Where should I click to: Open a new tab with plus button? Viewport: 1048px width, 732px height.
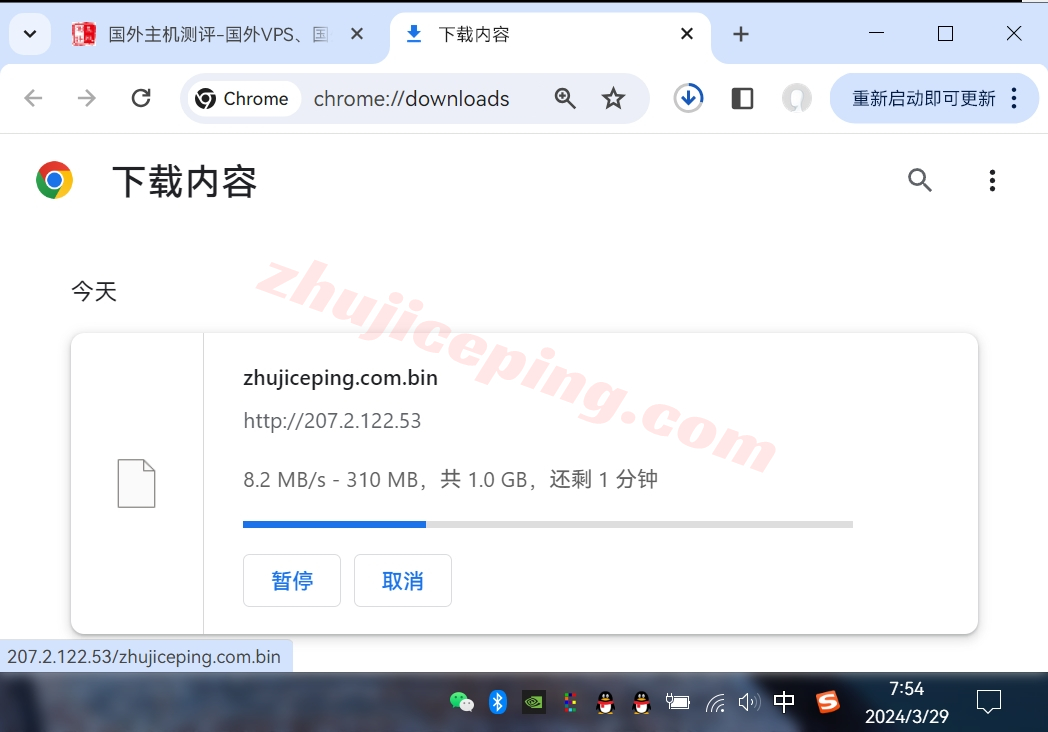[741, 34]
